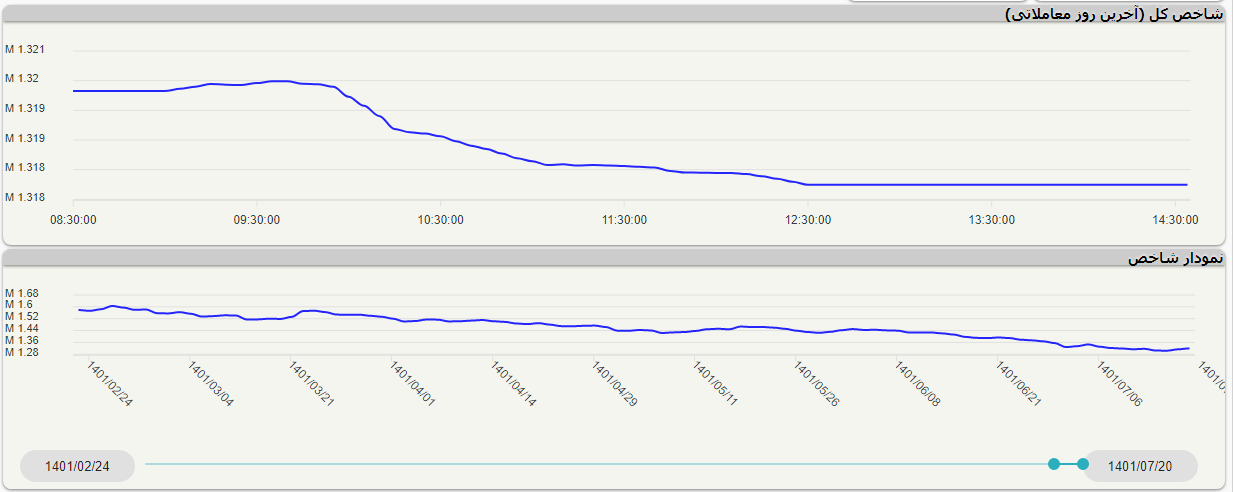Click the 1.321 M value axis label
1233x492 pixels.
coord(25,50)
